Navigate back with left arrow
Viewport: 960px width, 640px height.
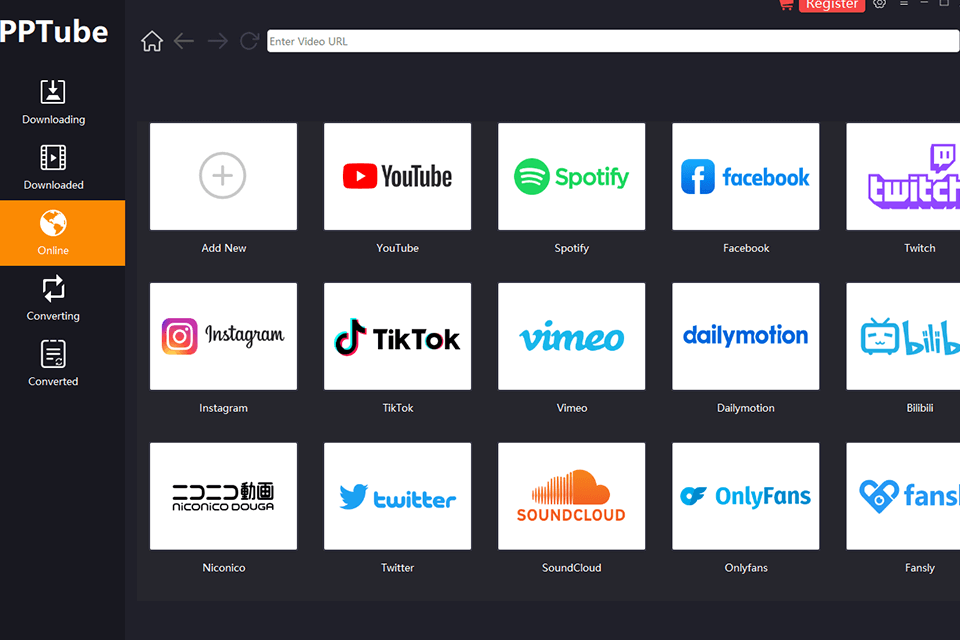(x=184, y=42)
